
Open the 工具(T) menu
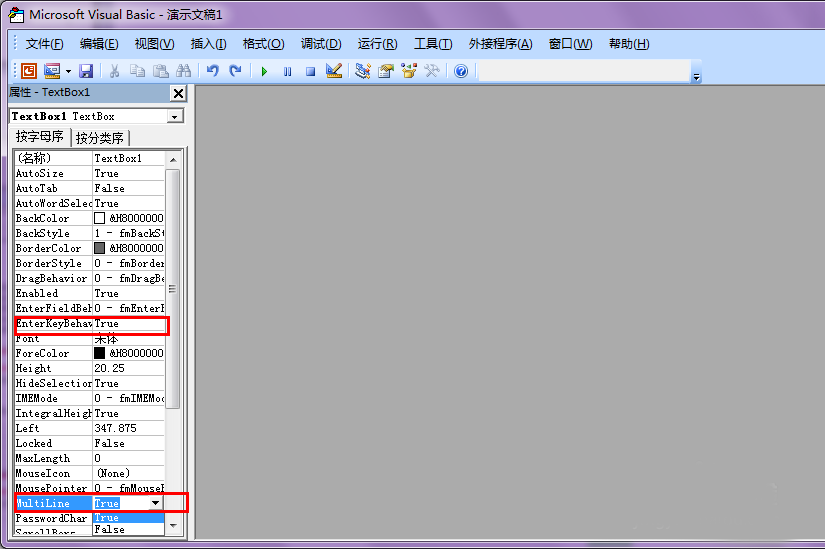433,44
